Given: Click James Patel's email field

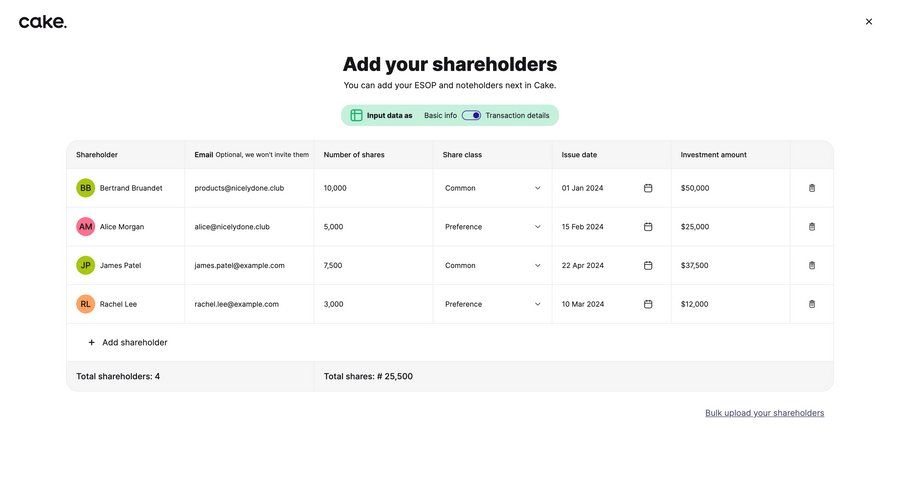Looking at the screenshot, I should pyautogui.click(x=248, y=266).
